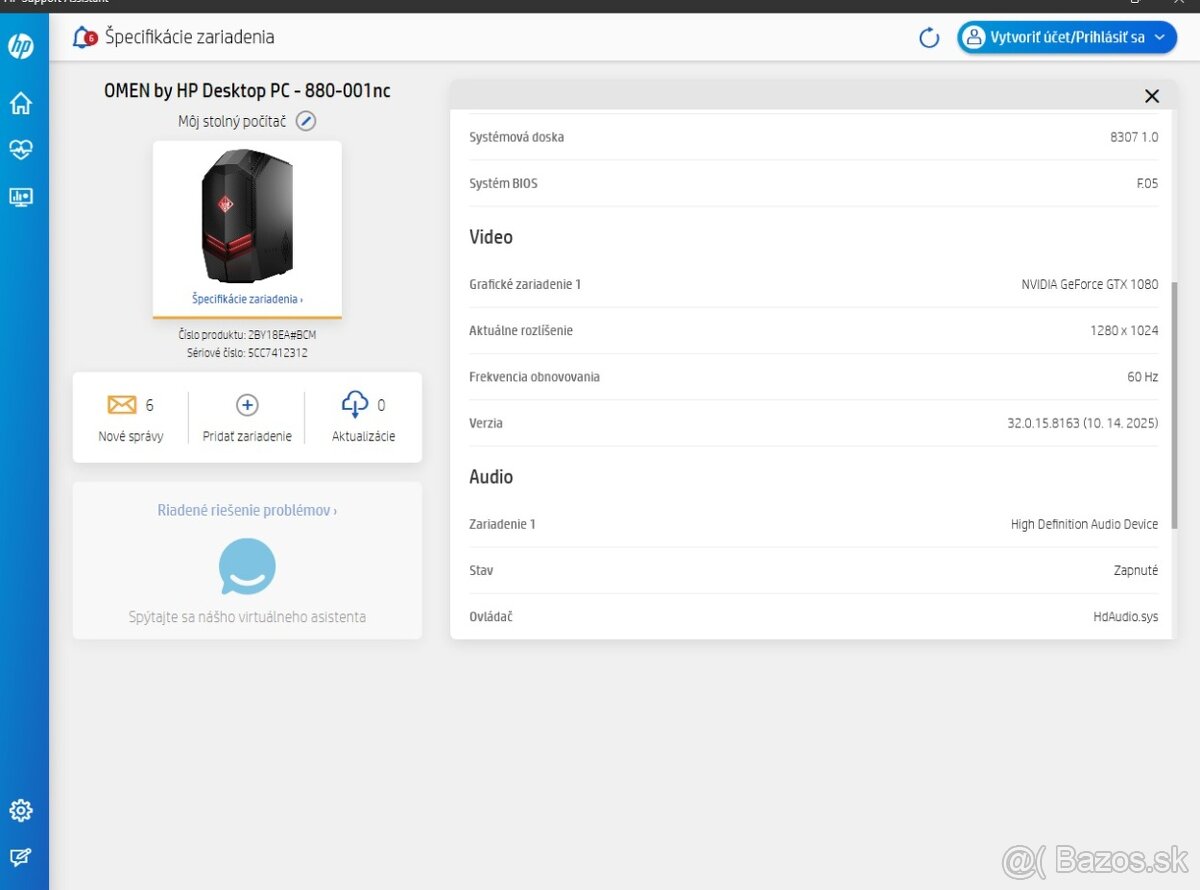This screenshot has width=1200, height=890.
Task: Click the notification bell with badge
Action: [85, 38]
